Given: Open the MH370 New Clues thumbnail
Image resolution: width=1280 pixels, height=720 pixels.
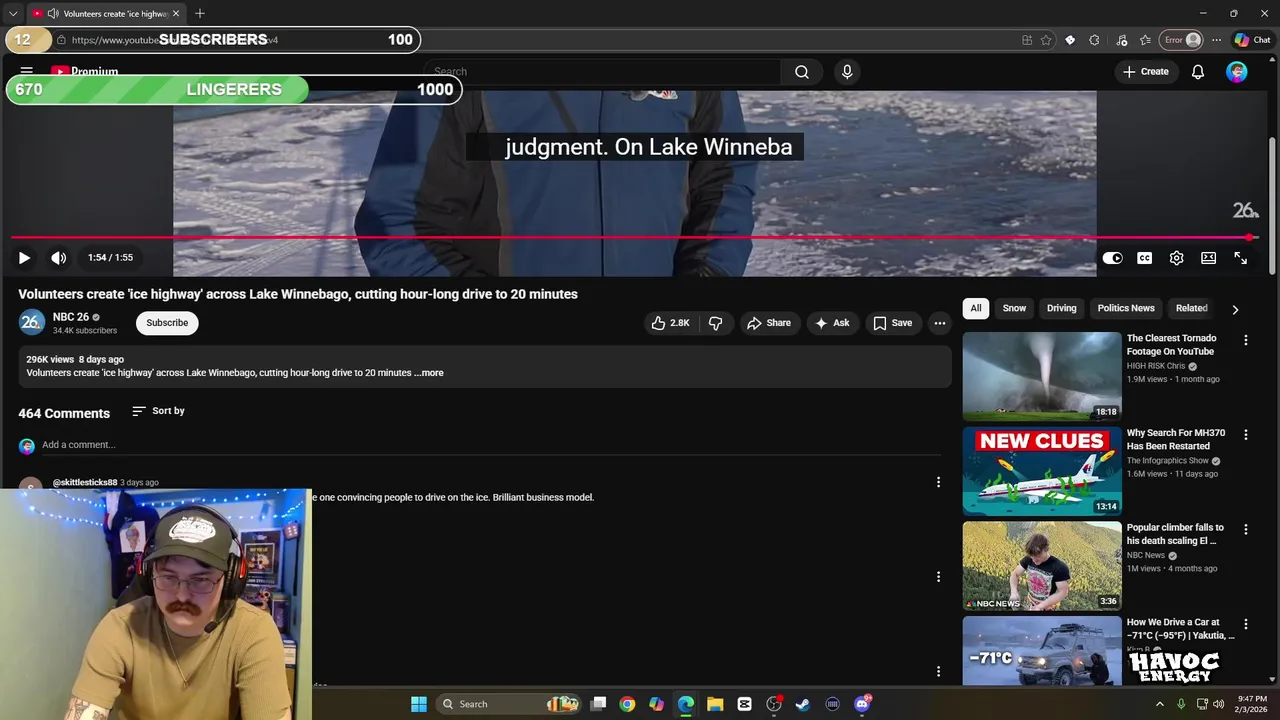Looking at the screenshot, I should [x=1042, y=471].
